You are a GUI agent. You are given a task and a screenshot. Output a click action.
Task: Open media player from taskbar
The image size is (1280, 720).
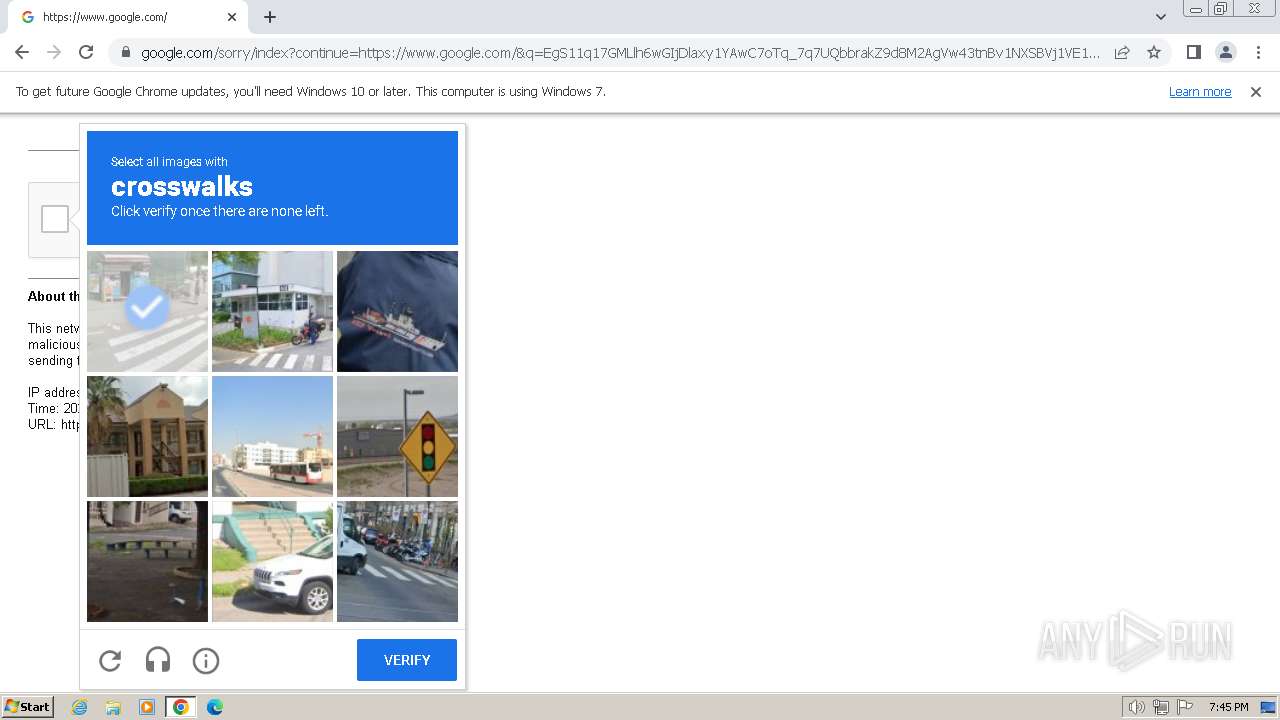(147, 707)
